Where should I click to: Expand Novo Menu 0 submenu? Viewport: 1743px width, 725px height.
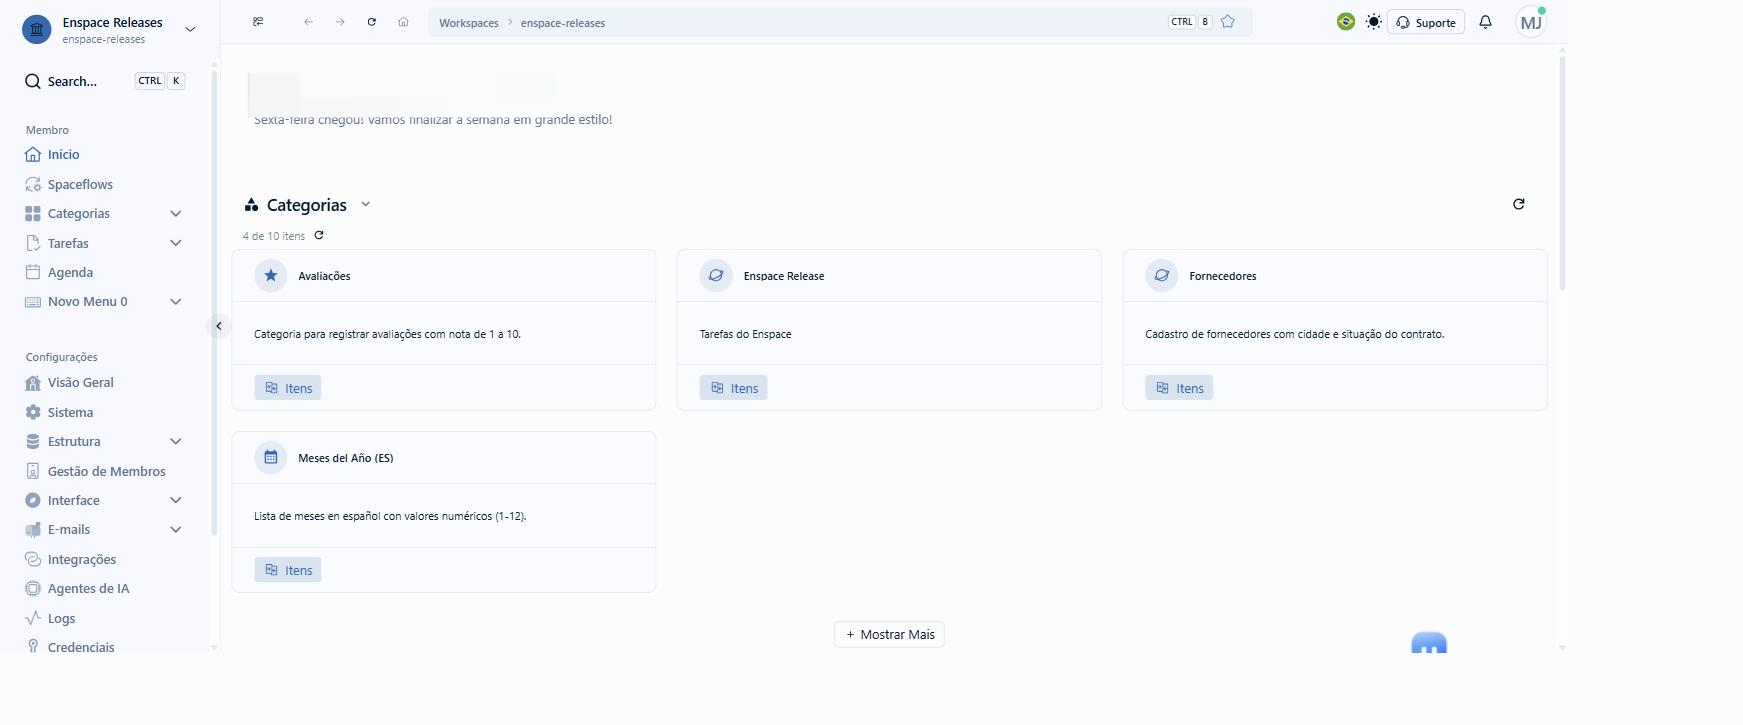[x=176, y=302]
